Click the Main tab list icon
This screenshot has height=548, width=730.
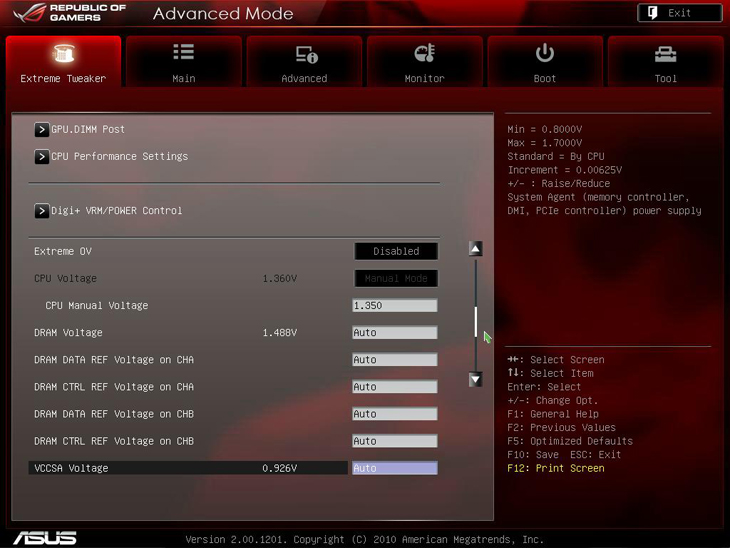click(x=184, y=53)
